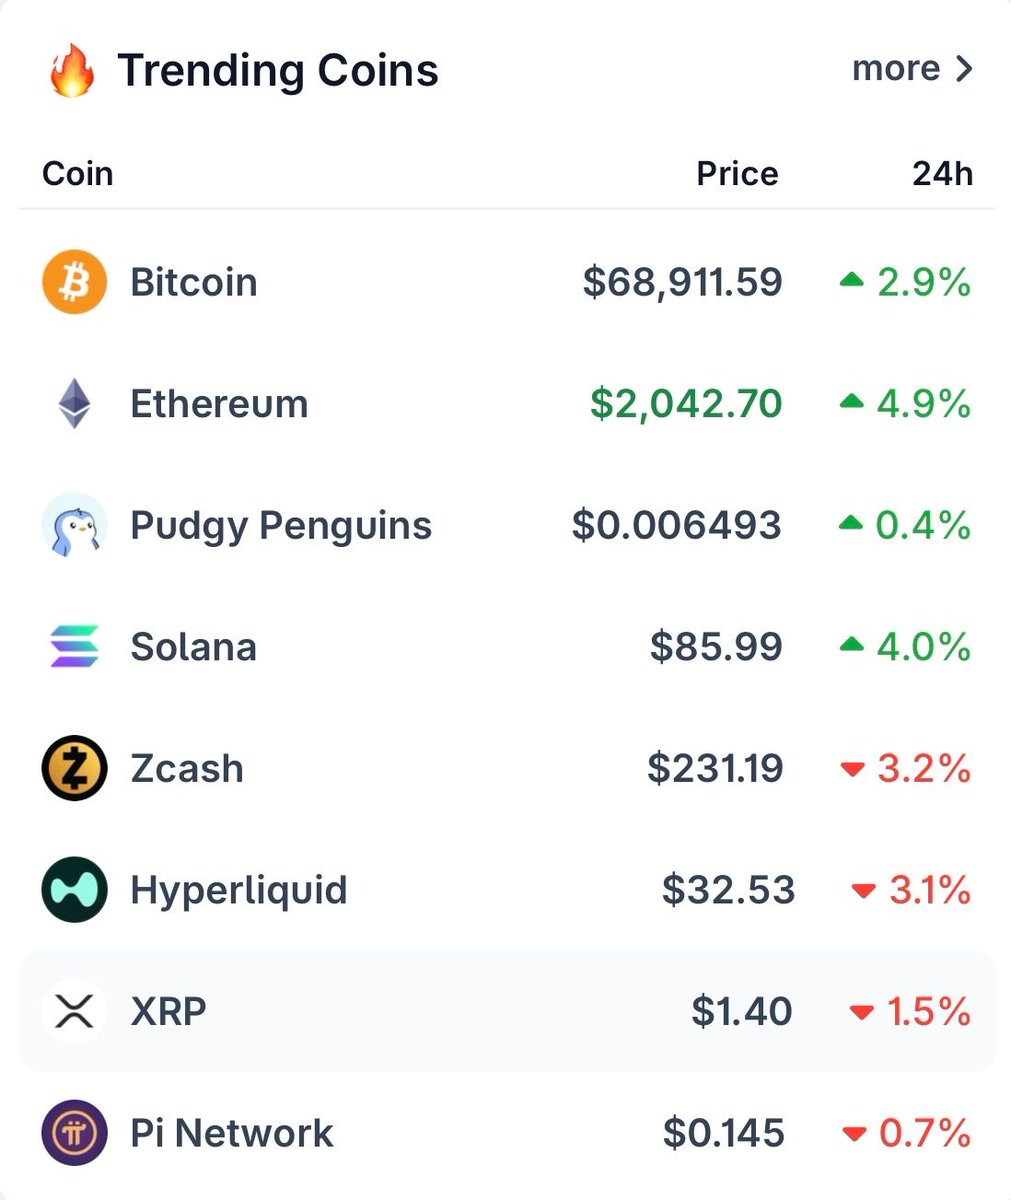Open the Bitcoin coin page link
1011x1200 pixels.
(x=194, y=282)
